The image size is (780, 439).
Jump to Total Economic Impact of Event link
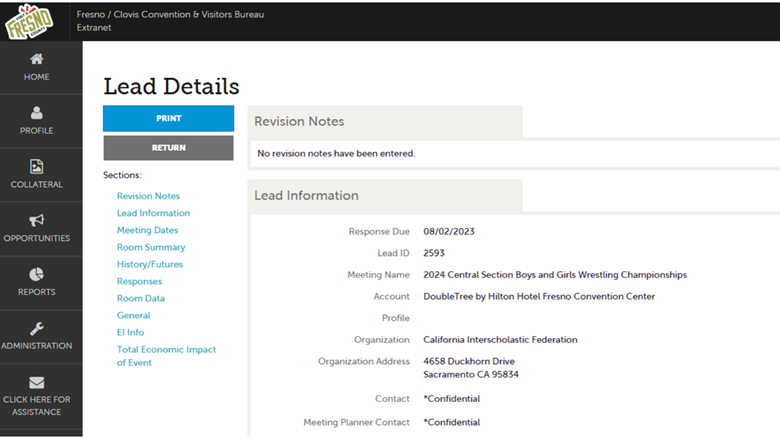point(166,356)
